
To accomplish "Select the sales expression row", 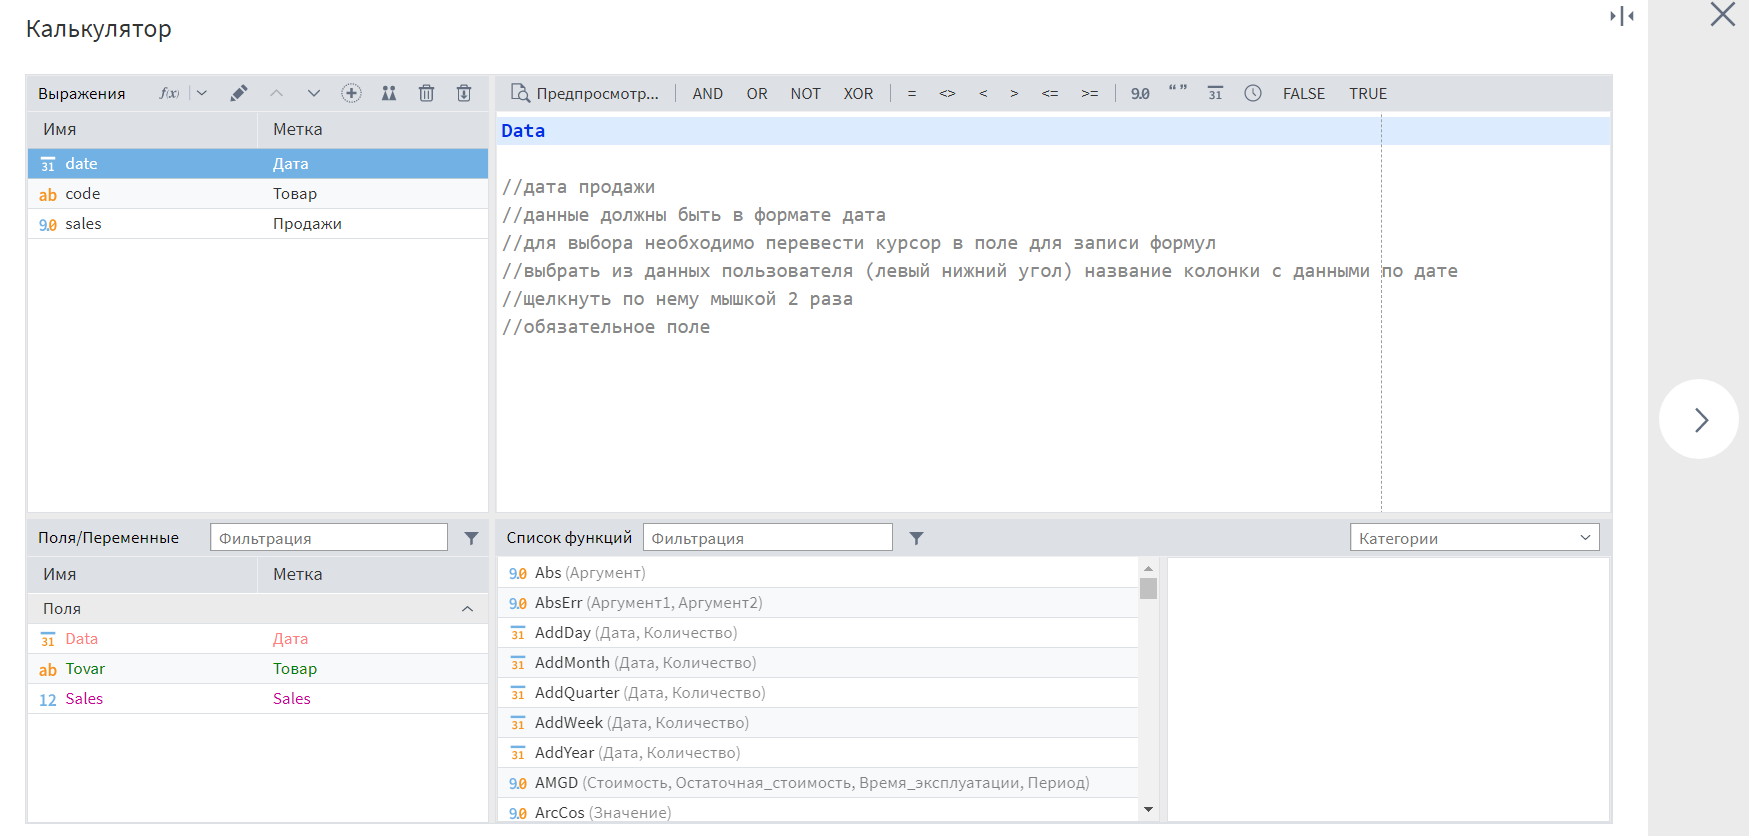I will click(x=258, y=223).
